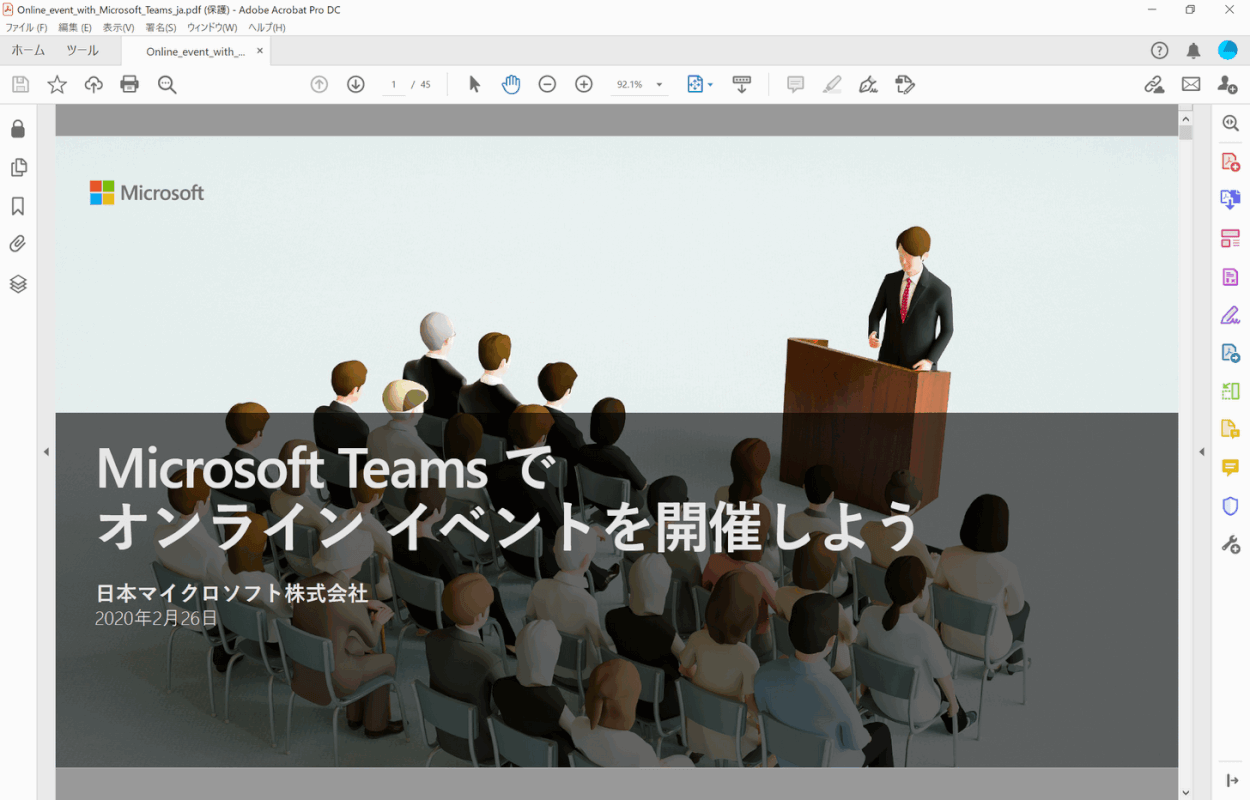
Task: Open the Bookmarks panel
Action: (18, 206)
